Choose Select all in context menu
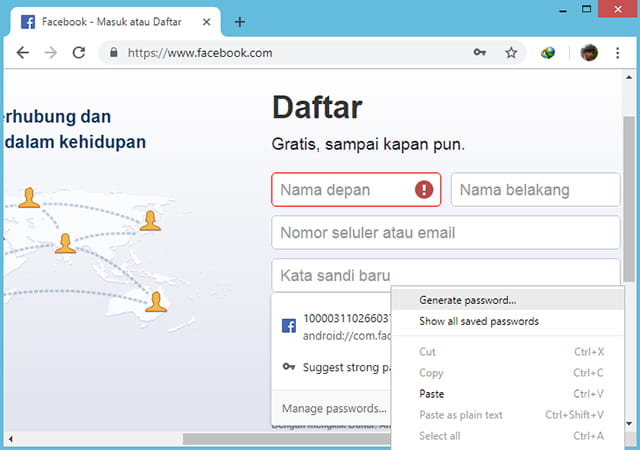This screenshot has width=640, height=450. 507,436
